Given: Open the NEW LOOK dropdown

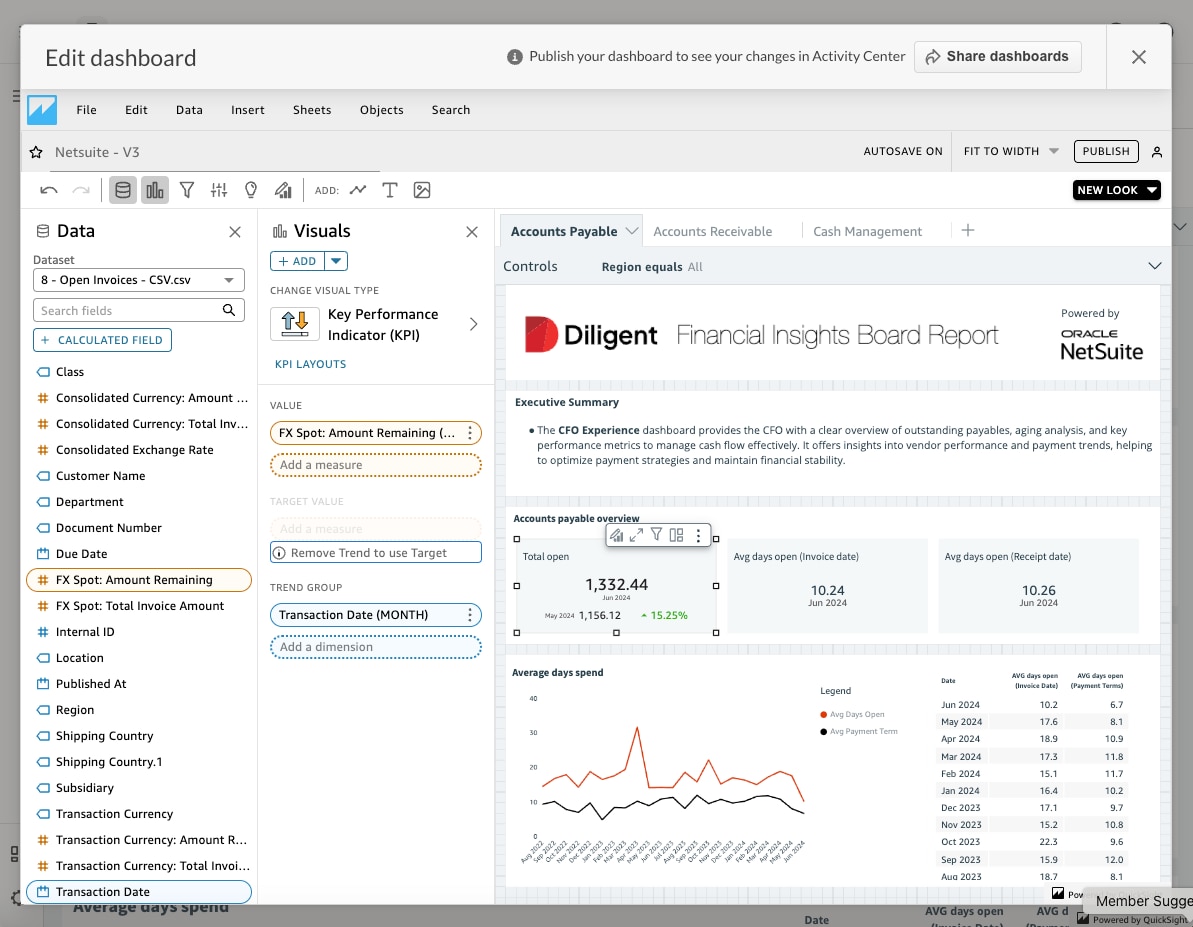Looking at the screenshot, I should tap(1116, 190).
